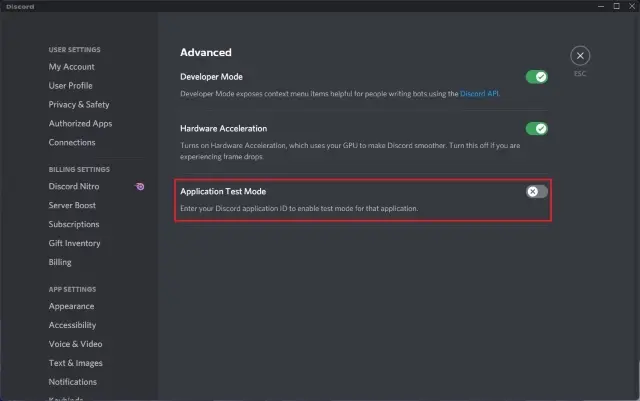Open the Discord API link
Viewport: 640px width, 401px height.
[479, 94]
